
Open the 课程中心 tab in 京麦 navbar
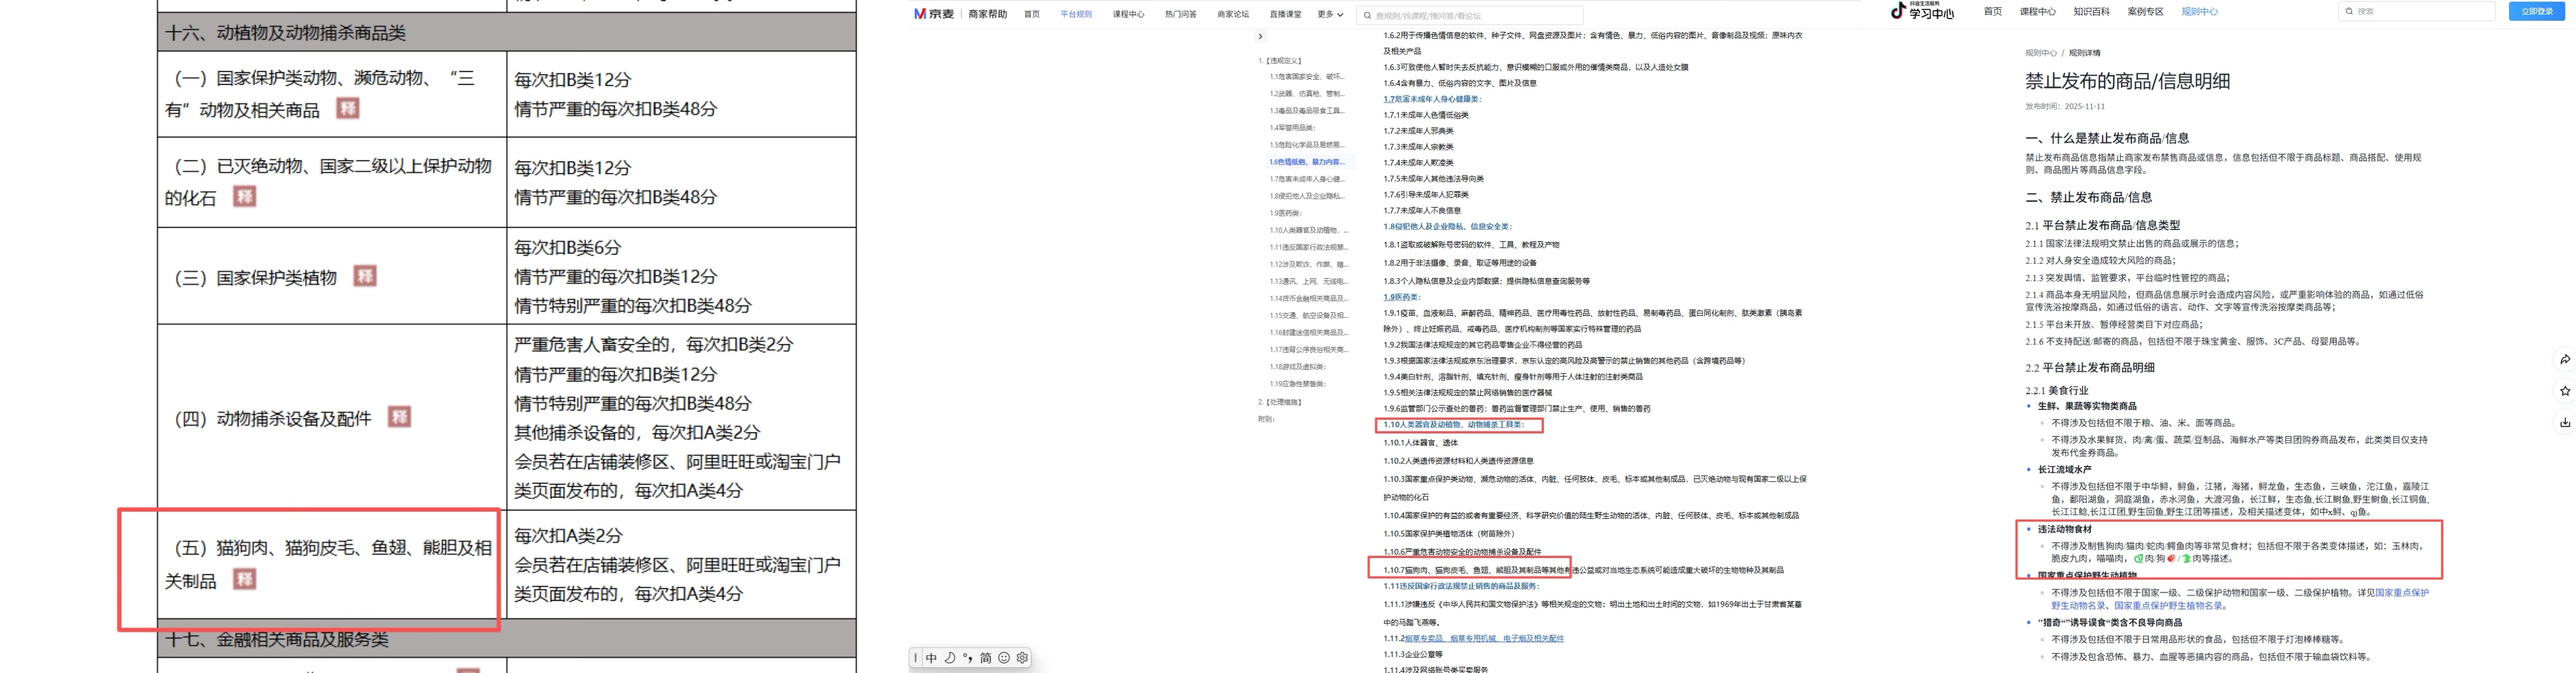point(1128,15)
